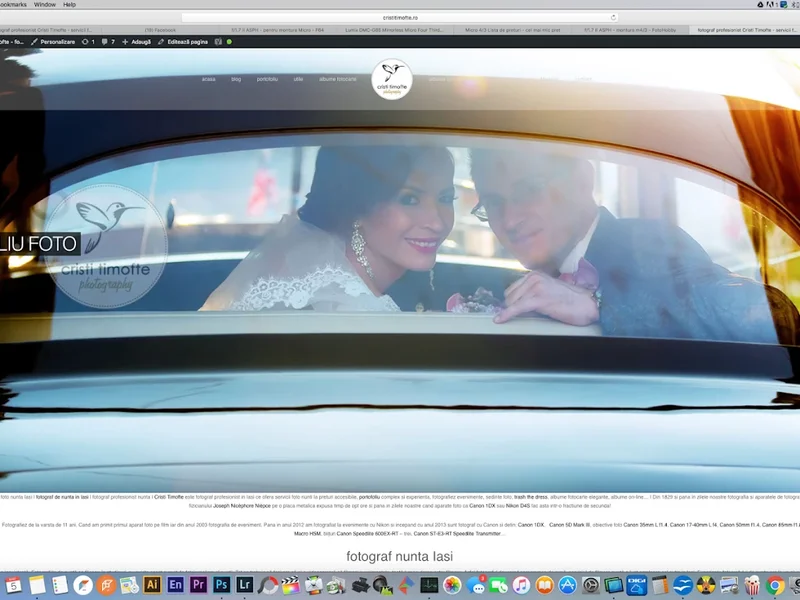Open the portofoliu navigation link
Screen dimensions: 800x600
click(x=267, y=79)
